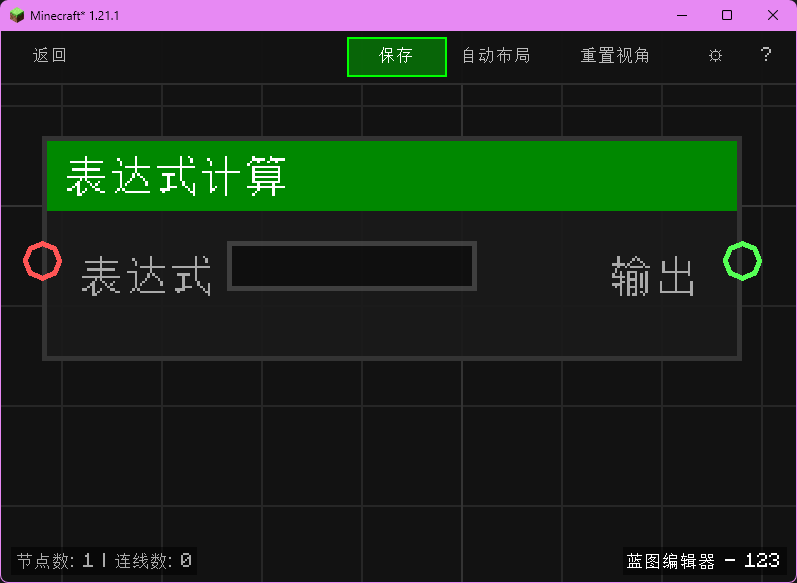Select the 表达式计算 node header
The height and width of the screenshot is (583, 797).
392,176
